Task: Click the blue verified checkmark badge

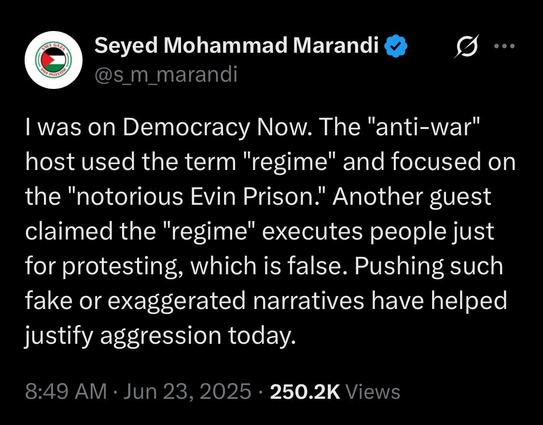Action: click(x=397, y=46)
